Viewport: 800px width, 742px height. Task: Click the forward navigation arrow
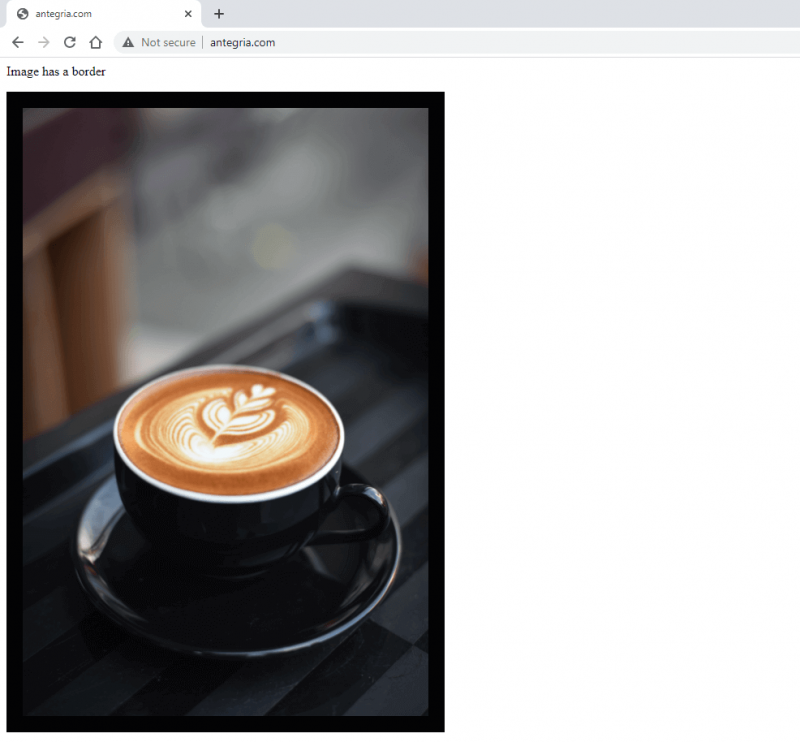(42, 42)
